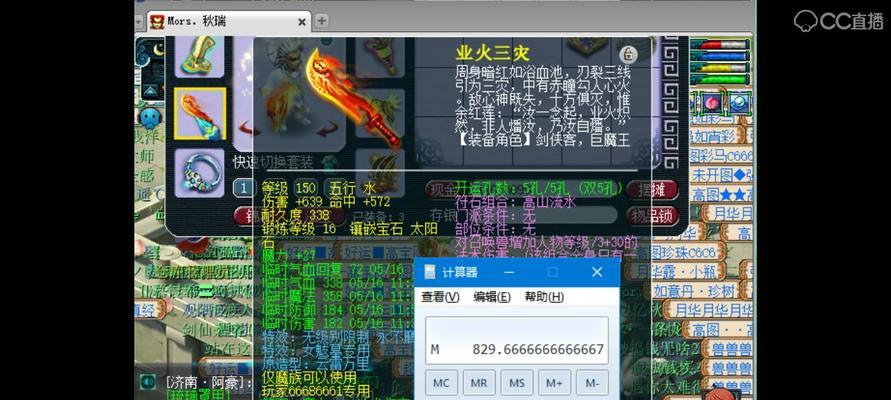The image size is (891, 400).
Task: Click the blue orb quick-item icon
Action: [x=738, y=103]
